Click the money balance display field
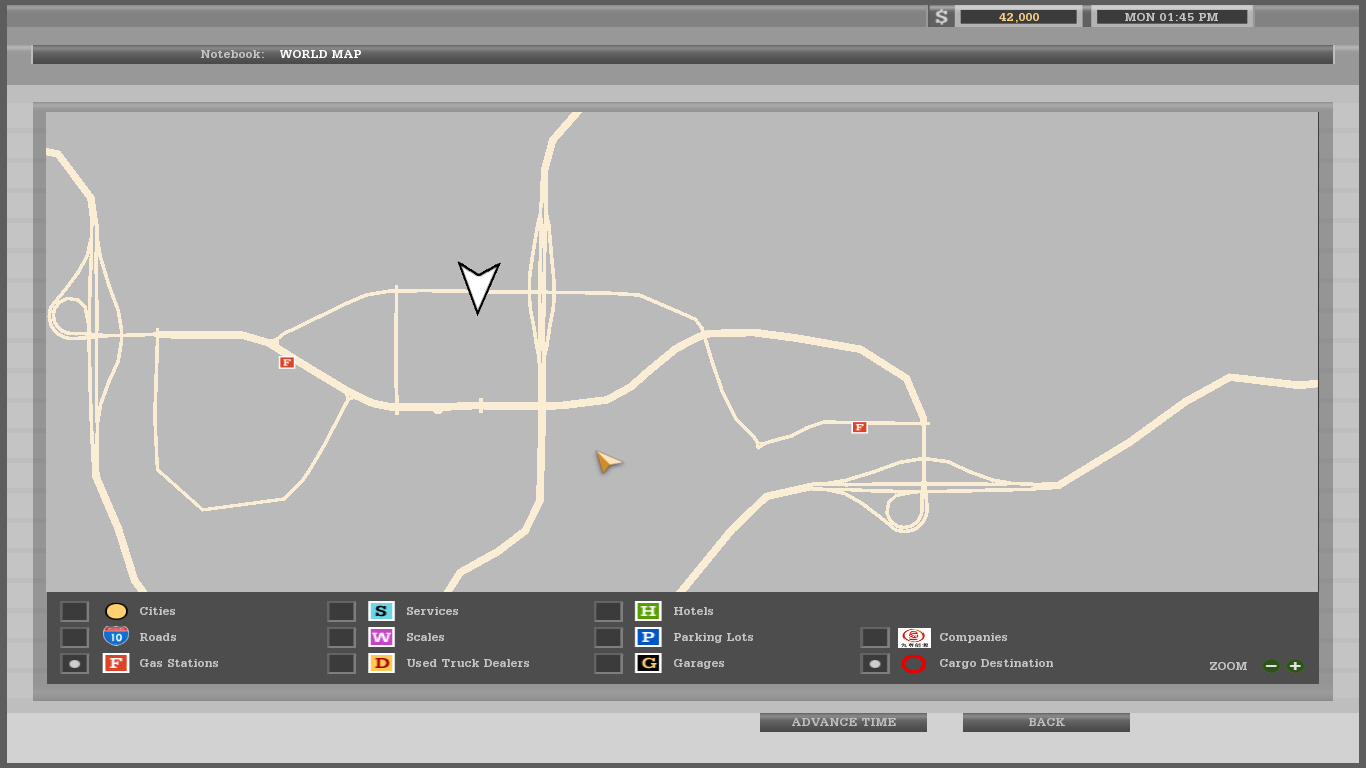Viewport: 1366px width, 768px height. coord(1018,17)
